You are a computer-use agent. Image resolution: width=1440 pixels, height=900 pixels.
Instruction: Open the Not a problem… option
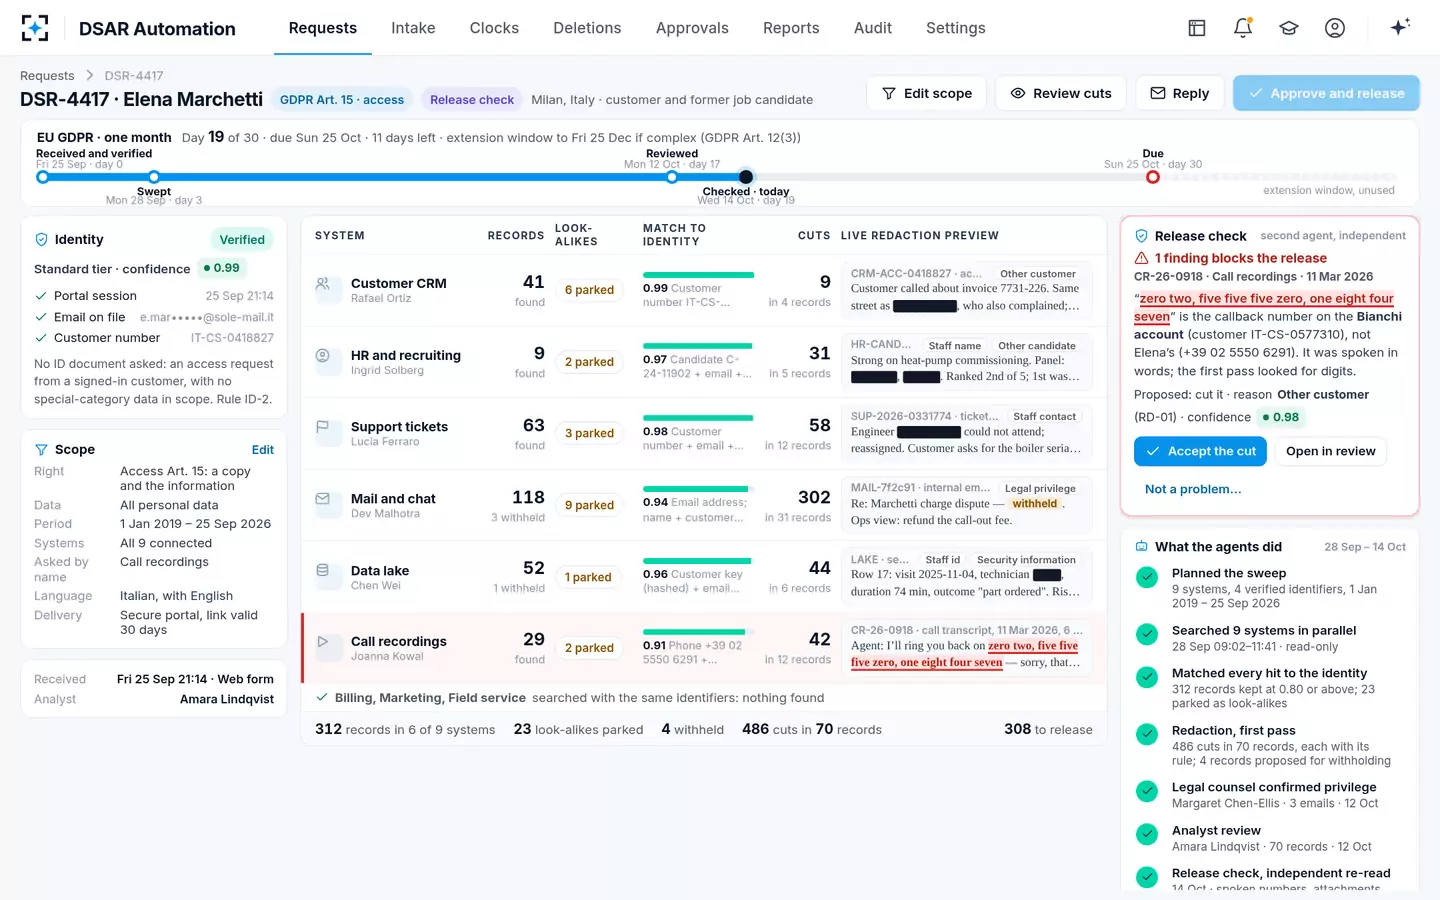click(1193, 489)
